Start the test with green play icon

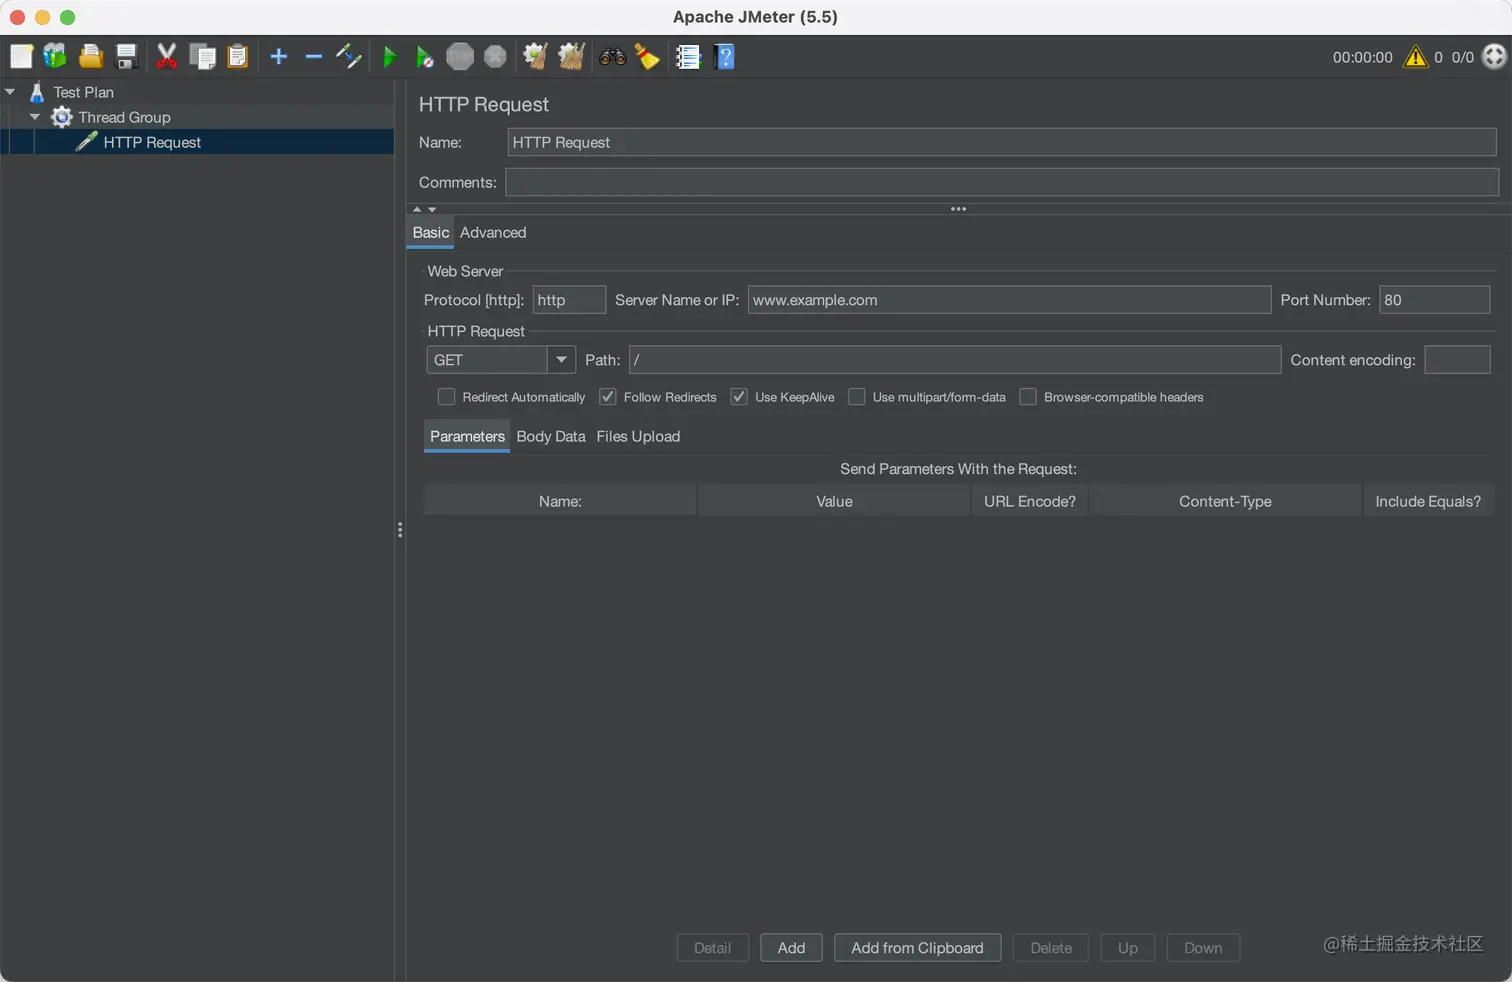tap(390, 57)
